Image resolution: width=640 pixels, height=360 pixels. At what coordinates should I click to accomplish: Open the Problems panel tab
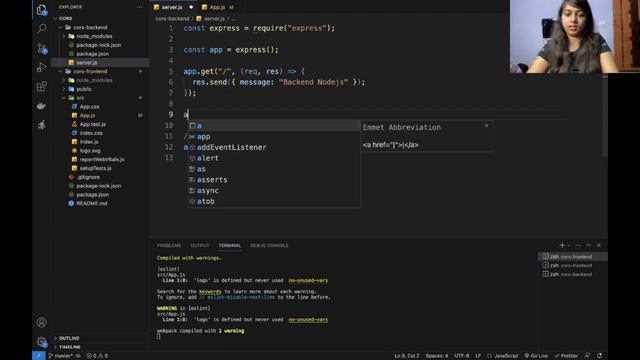[x=169, y=245]
